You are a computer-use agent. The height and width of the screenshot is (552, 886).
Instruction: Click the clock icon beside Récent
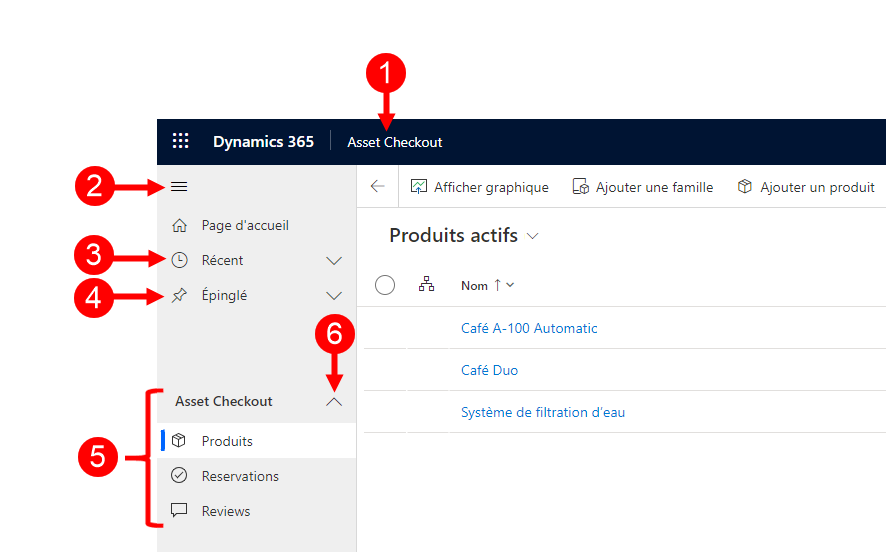point(179,260)
